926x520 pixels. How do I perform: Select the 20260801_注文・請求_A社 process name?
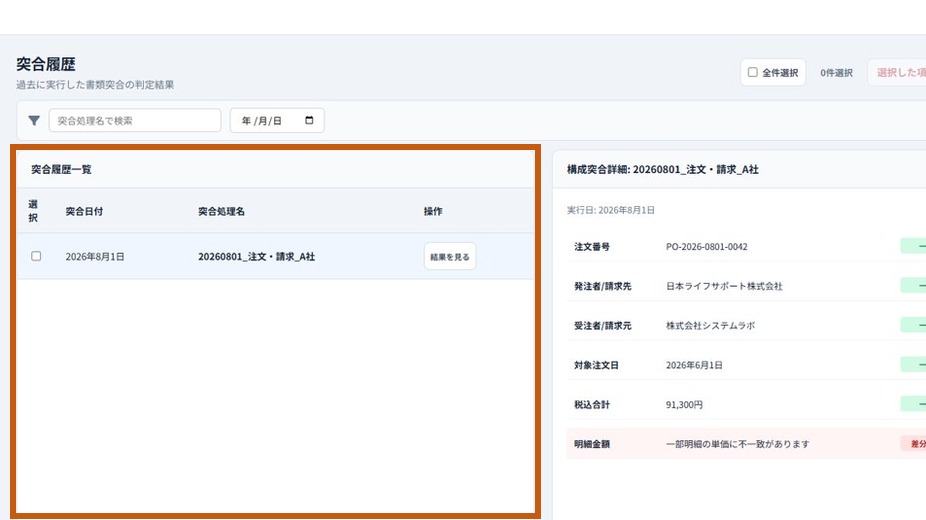pyautogui.click(x=256, y=257)
